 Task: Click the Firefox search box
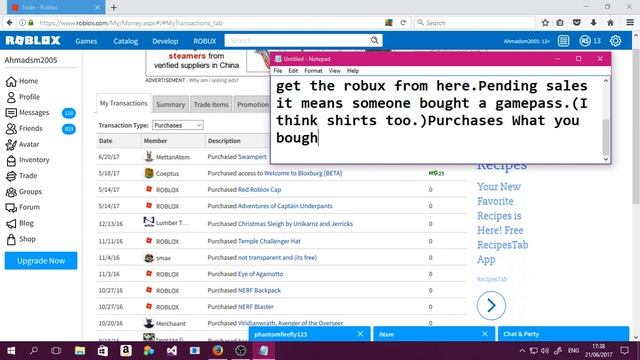(475, 23)
